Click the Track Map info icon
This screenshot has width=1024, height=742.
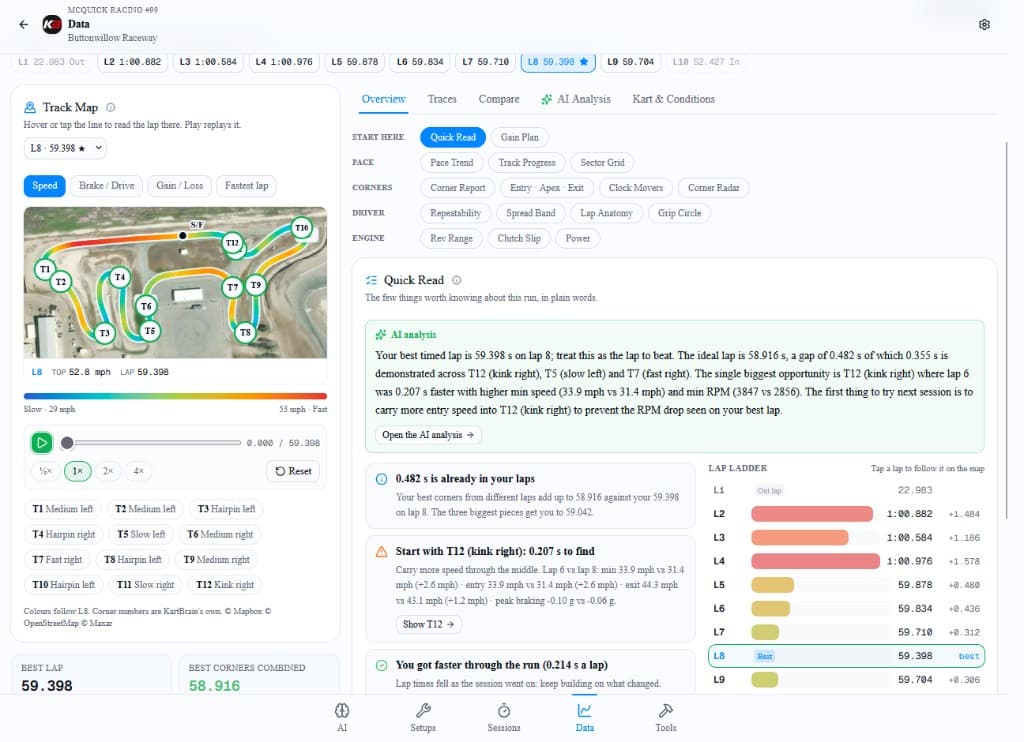coord(110,107)
